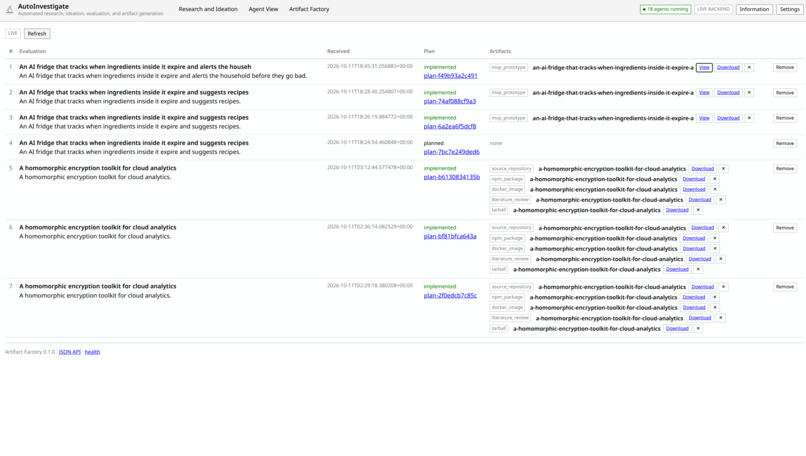
Task: Download row 7 tarball artifact
Action: [677, 328]
